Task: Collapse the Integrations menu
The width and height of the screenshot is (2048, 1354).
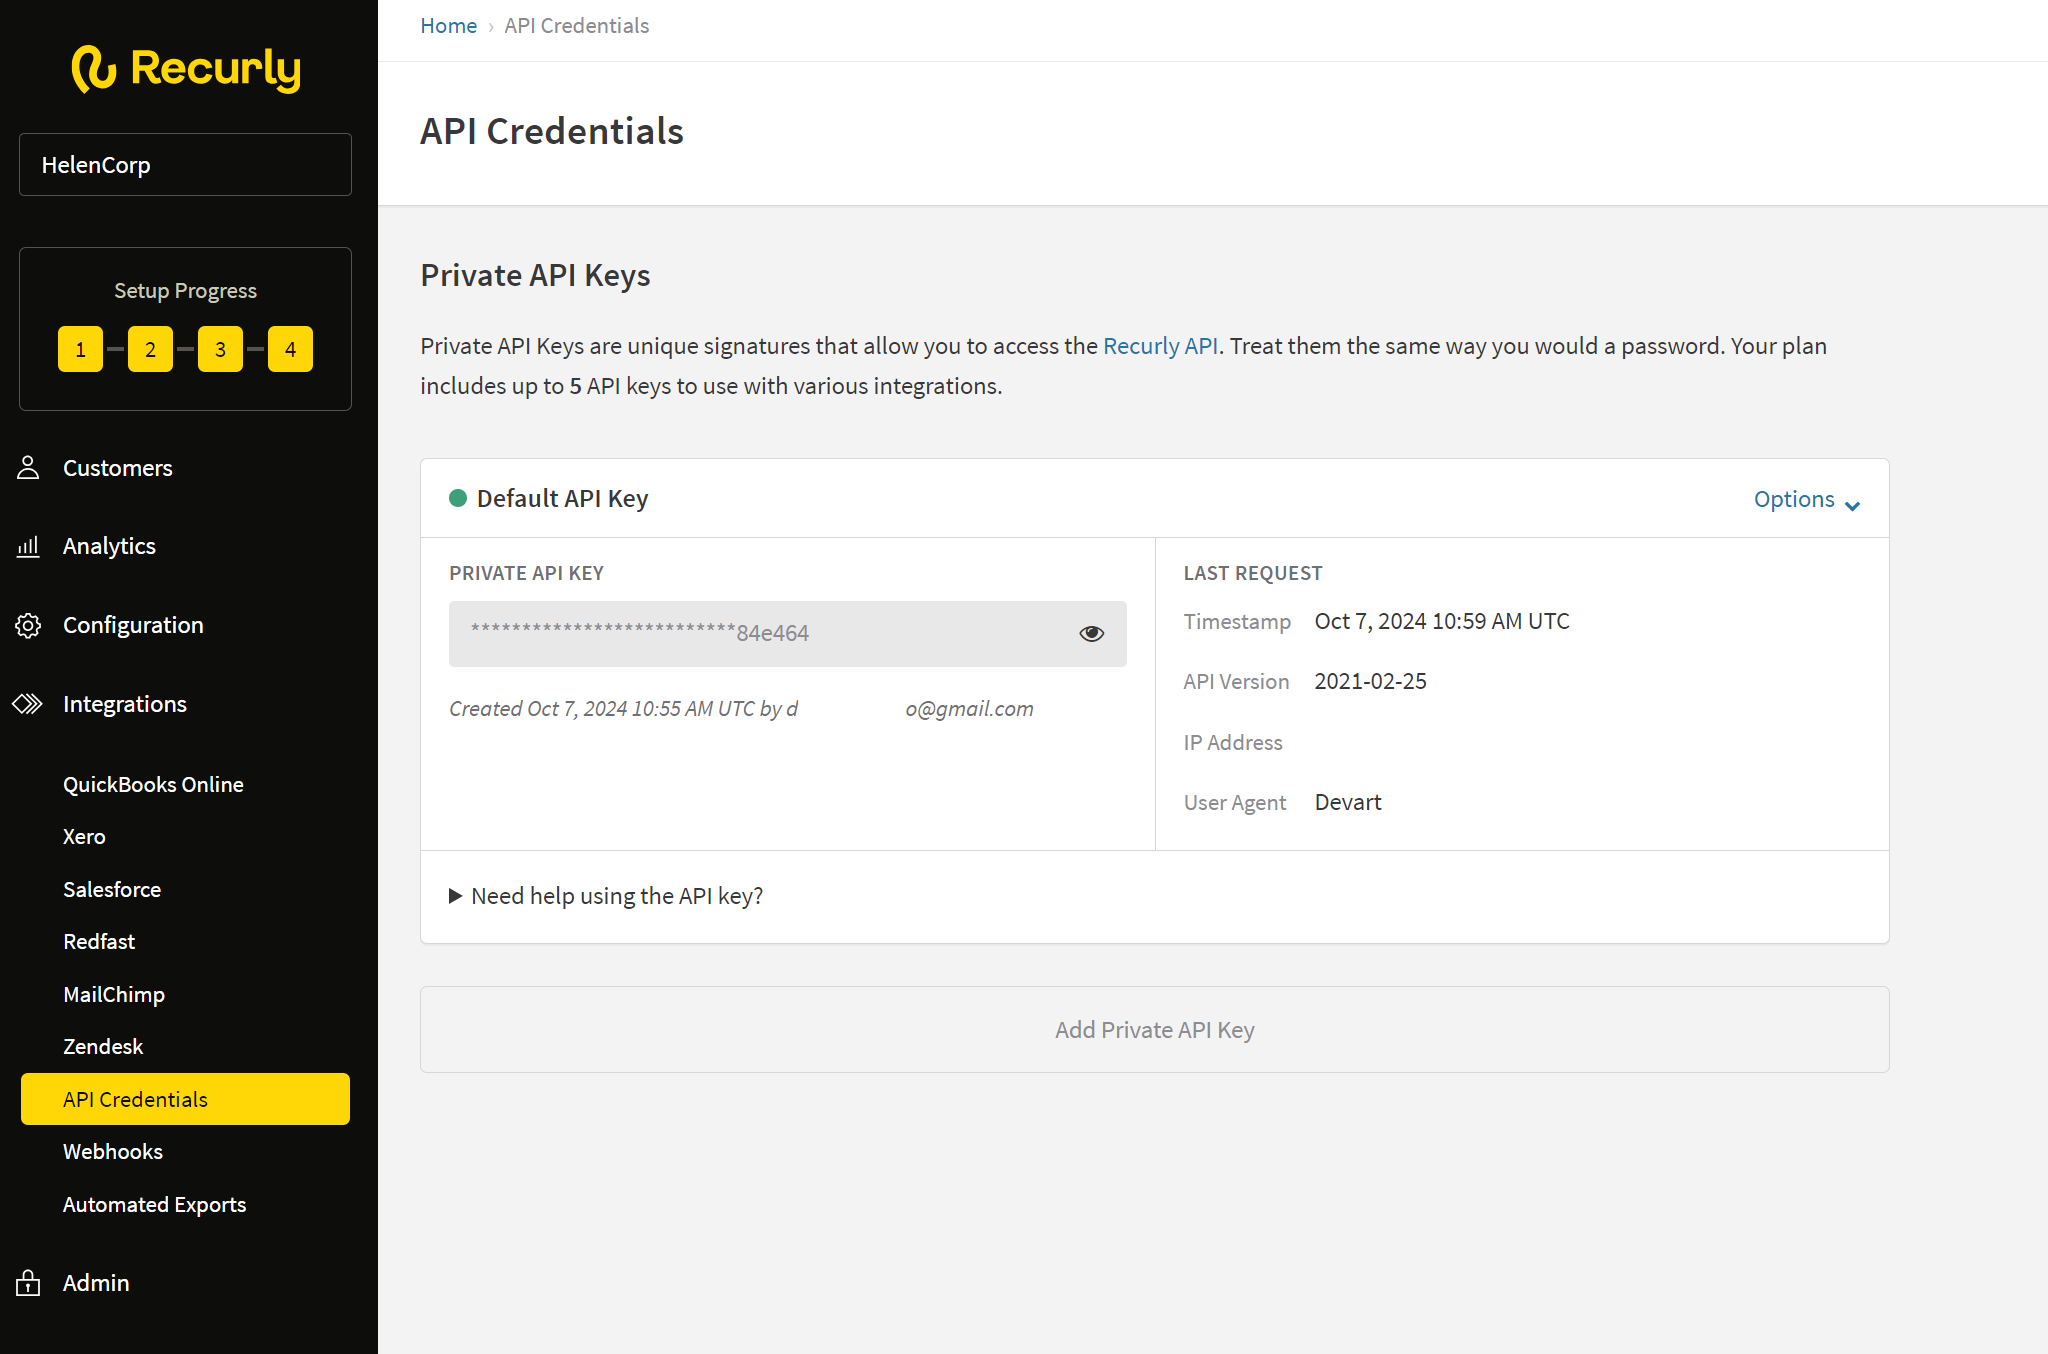Action: click(x=124, y=704)
